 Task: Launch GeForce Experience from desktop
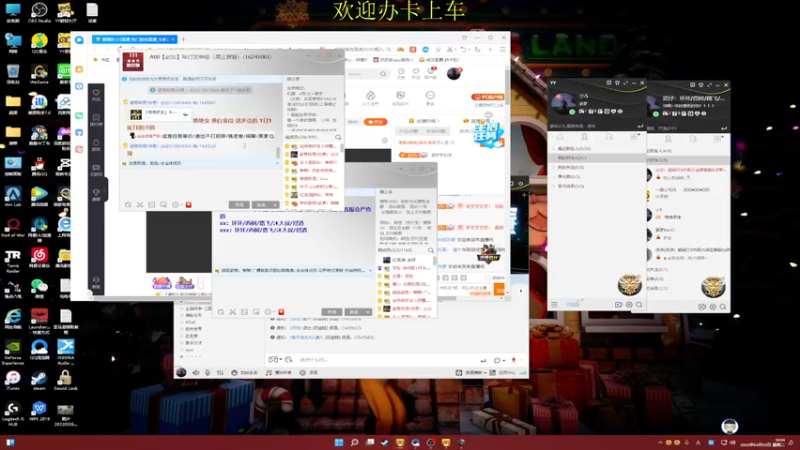click(13, 352)
